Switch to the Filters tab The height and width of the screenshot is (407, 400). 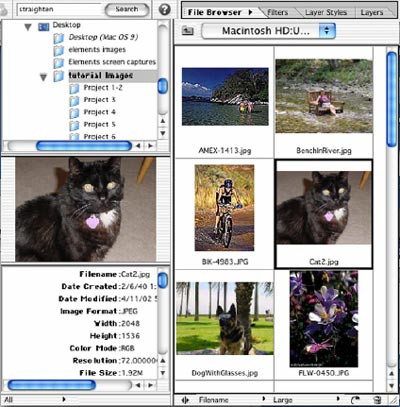click(x=277, y=13)
